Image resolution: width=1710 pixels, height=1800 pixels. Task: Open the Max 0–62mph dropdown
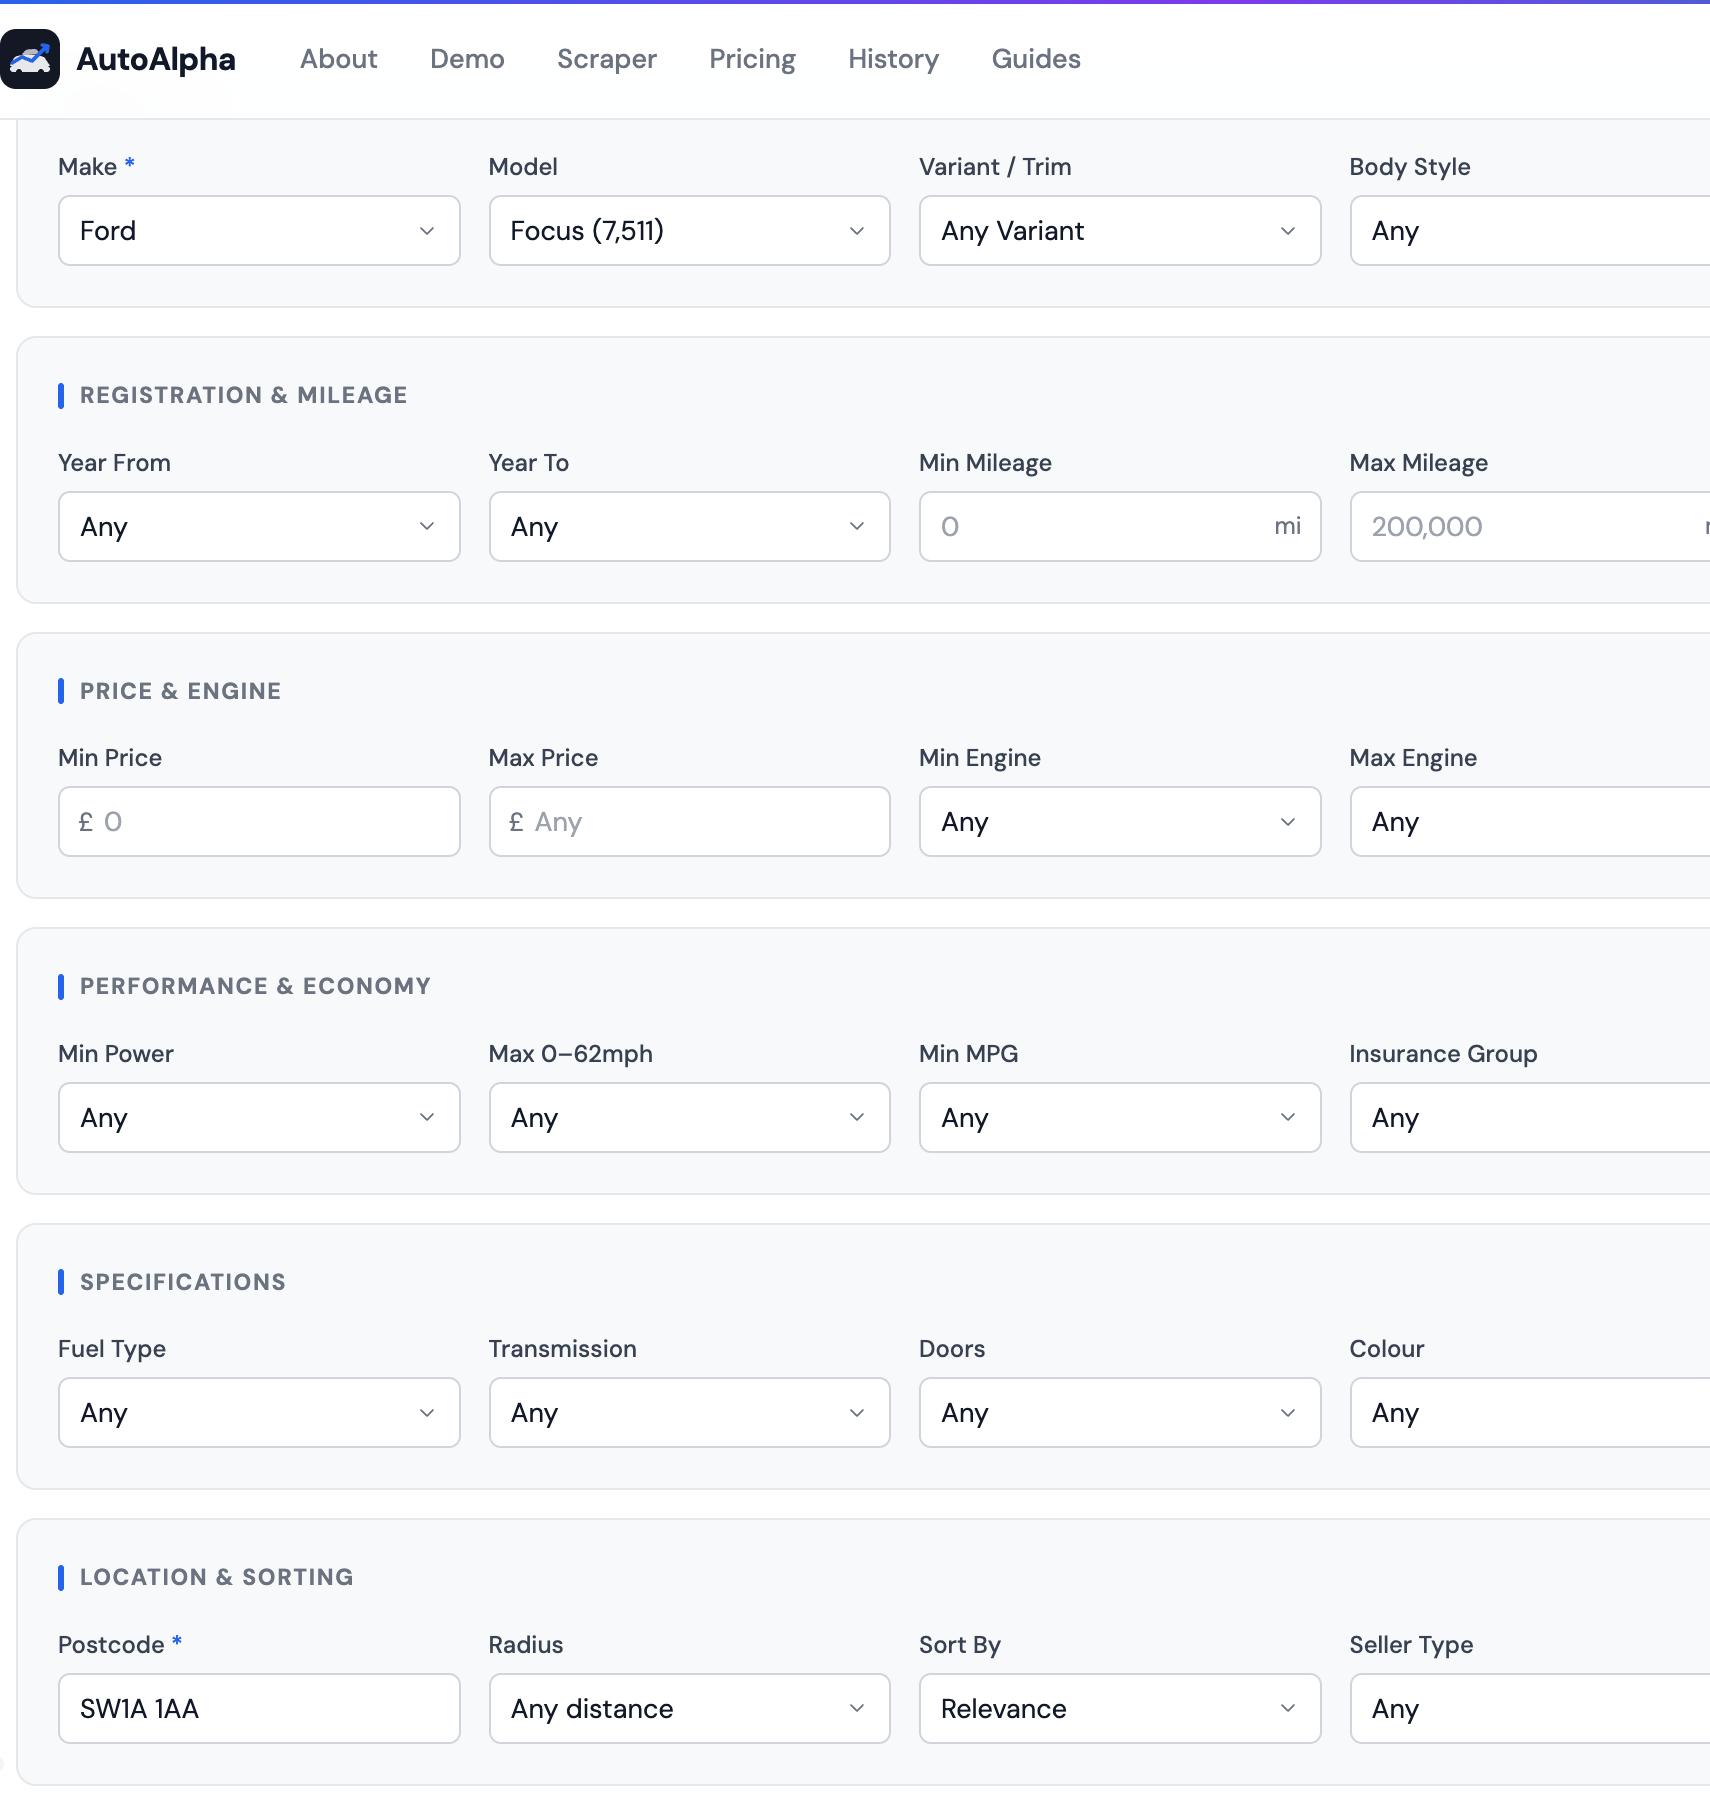click(688, 1117)
